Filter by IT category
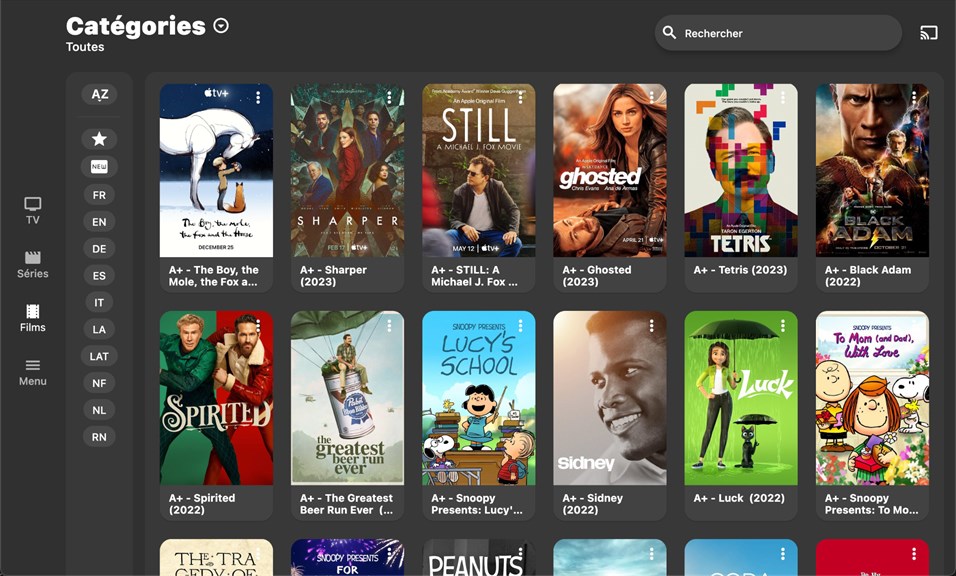Screen dimensions: 956x576 [99, 302]
